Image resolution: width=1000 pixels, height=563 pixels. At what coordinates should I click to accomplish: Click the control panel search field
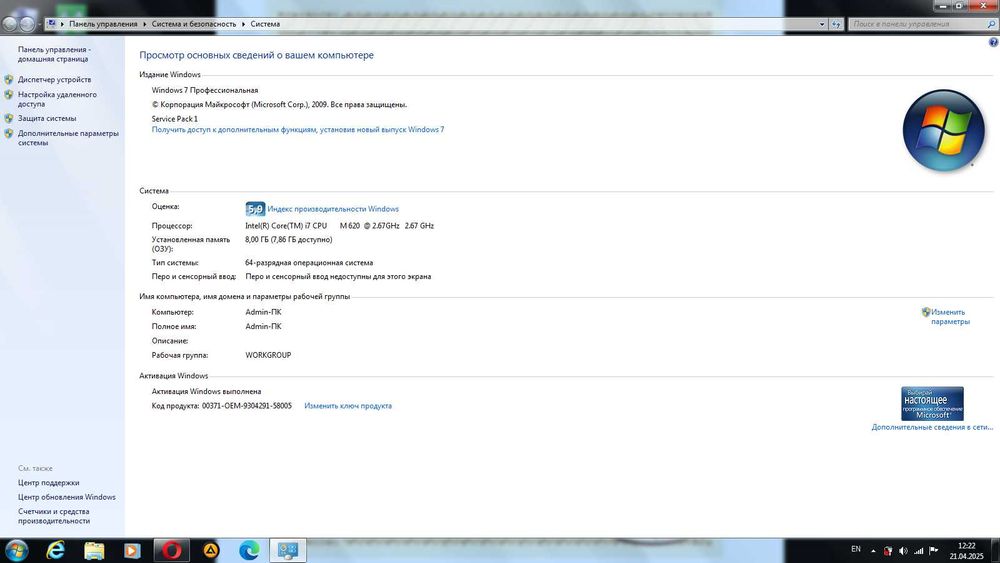[917, 24]
